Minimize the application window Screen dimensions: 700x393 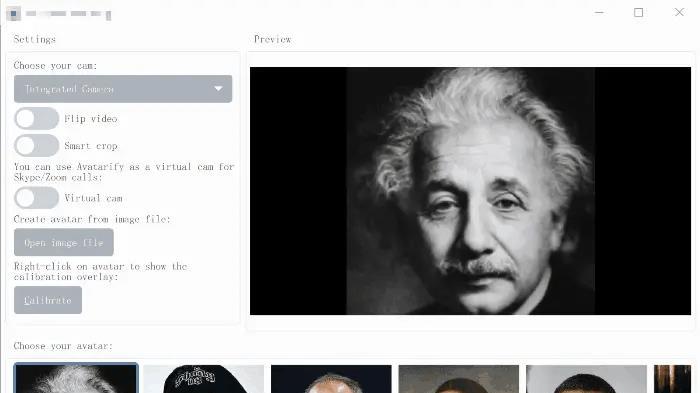pyautogui.click(x=599, y=13)
